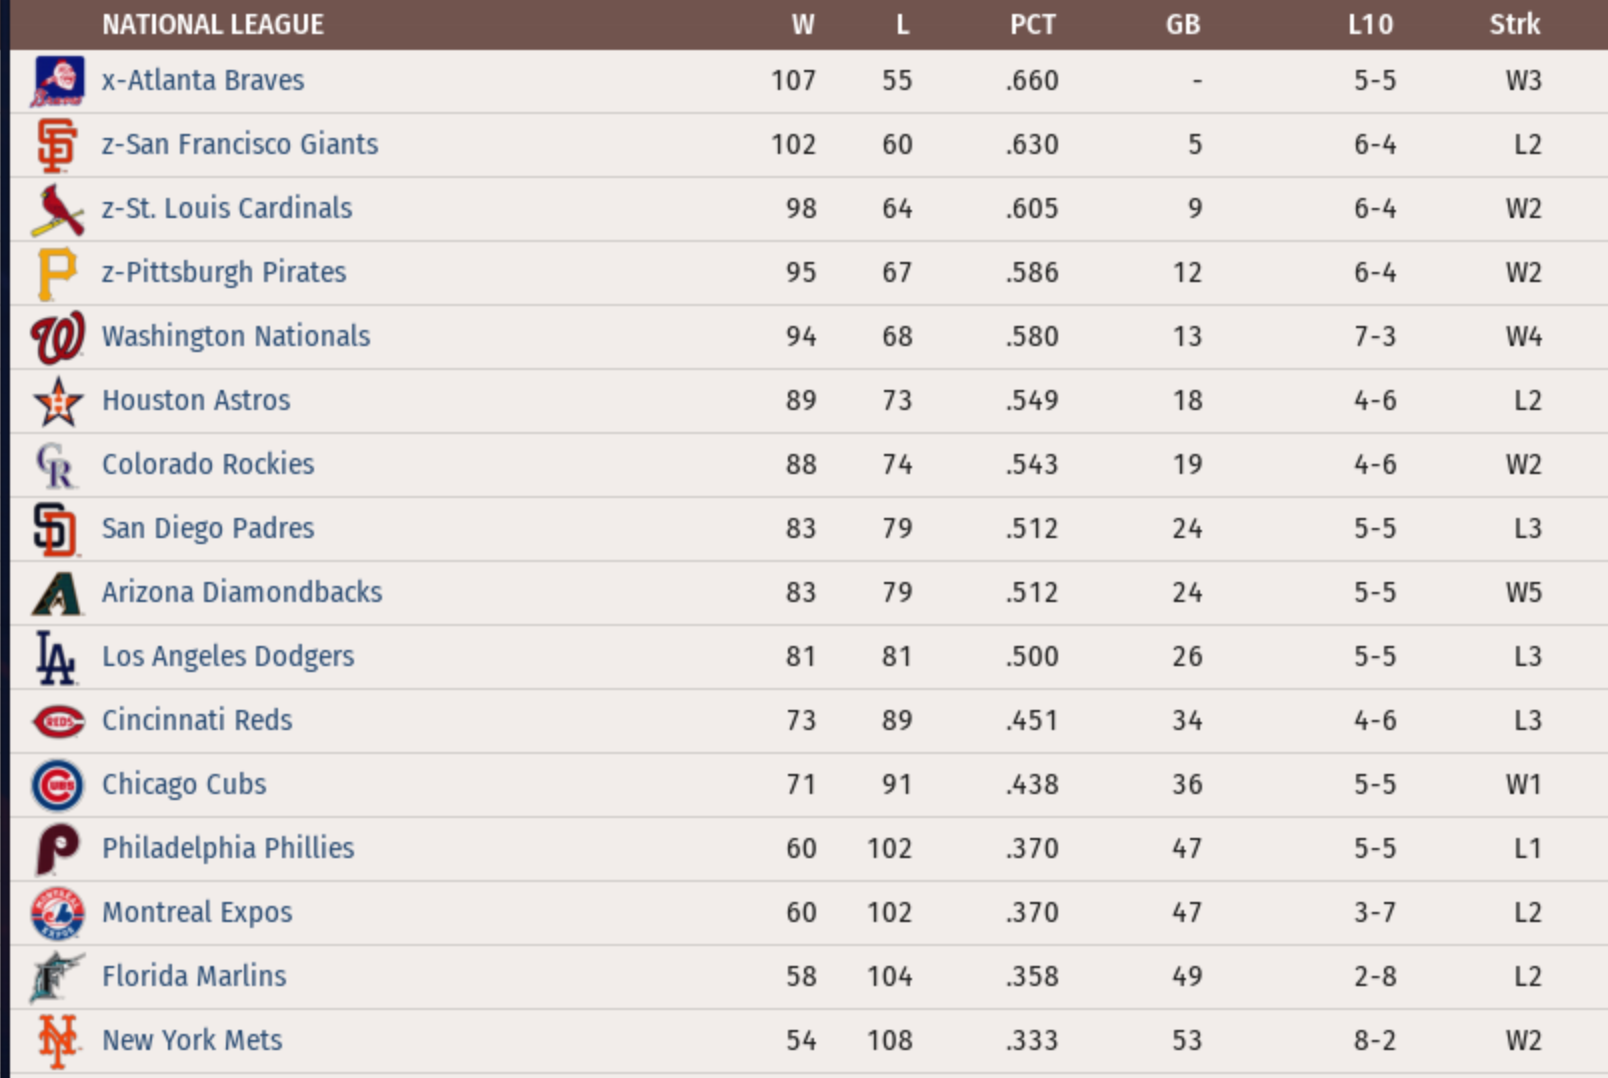Sort table by PCT column header
This screenshot has height=1078, width=1608.
(x=1032, y=25)
